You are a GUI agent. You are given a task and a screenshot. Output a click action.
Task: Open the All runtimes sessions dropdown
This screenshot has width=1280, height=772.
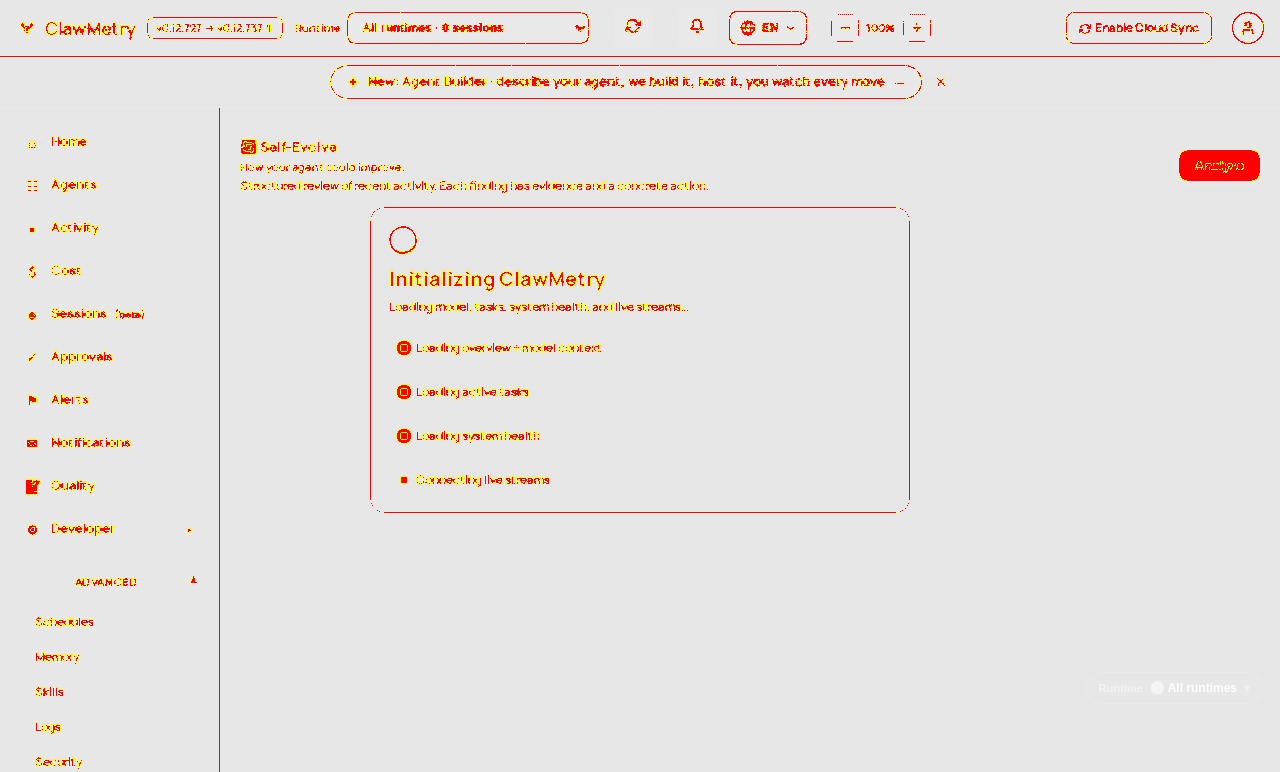coord(468,28)
